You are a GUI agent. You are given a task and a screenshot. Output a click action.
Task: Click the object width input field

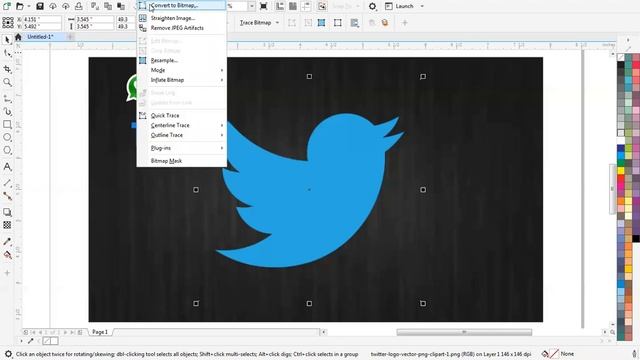[94, 19]
